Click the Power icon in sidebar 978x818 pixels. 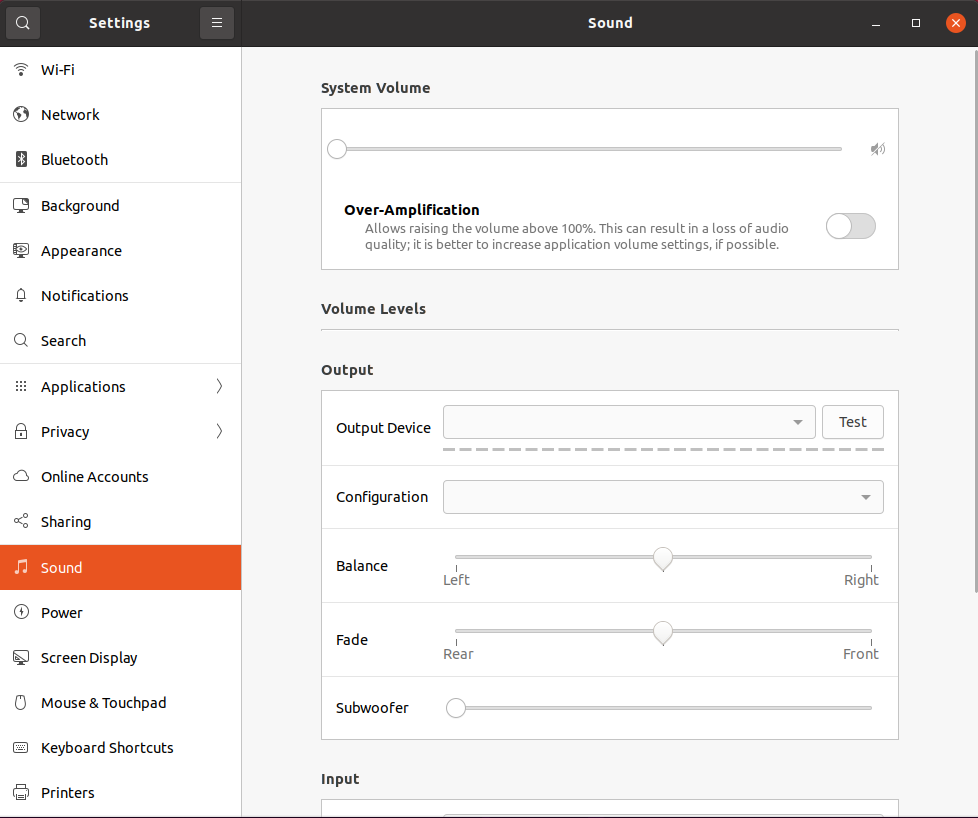click(x=21, y=612)
